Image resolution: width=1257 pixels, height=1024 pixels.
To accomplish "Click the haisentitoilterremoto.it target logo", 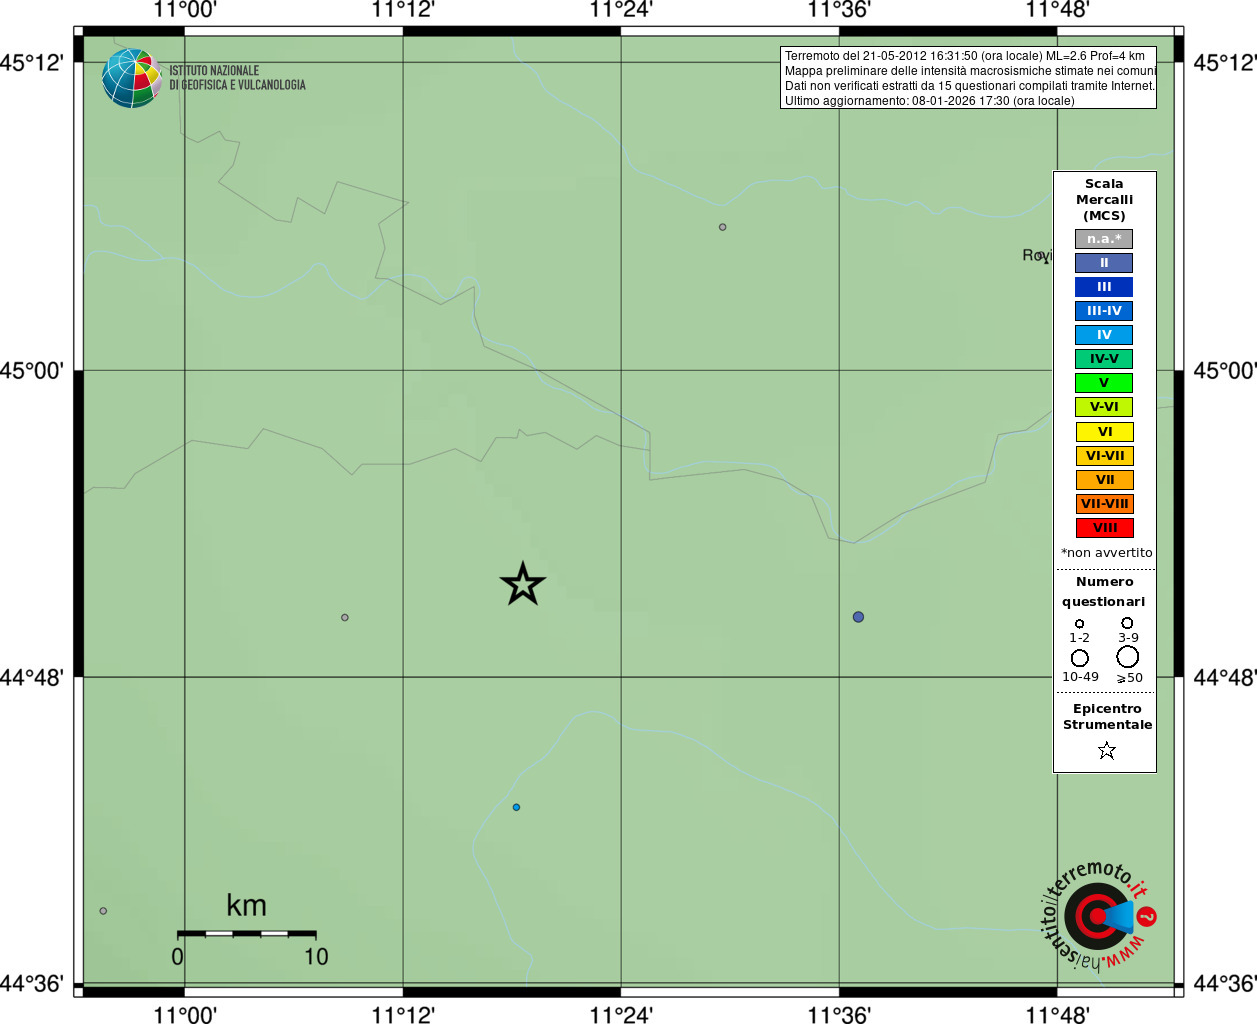I will (1099, 915).
